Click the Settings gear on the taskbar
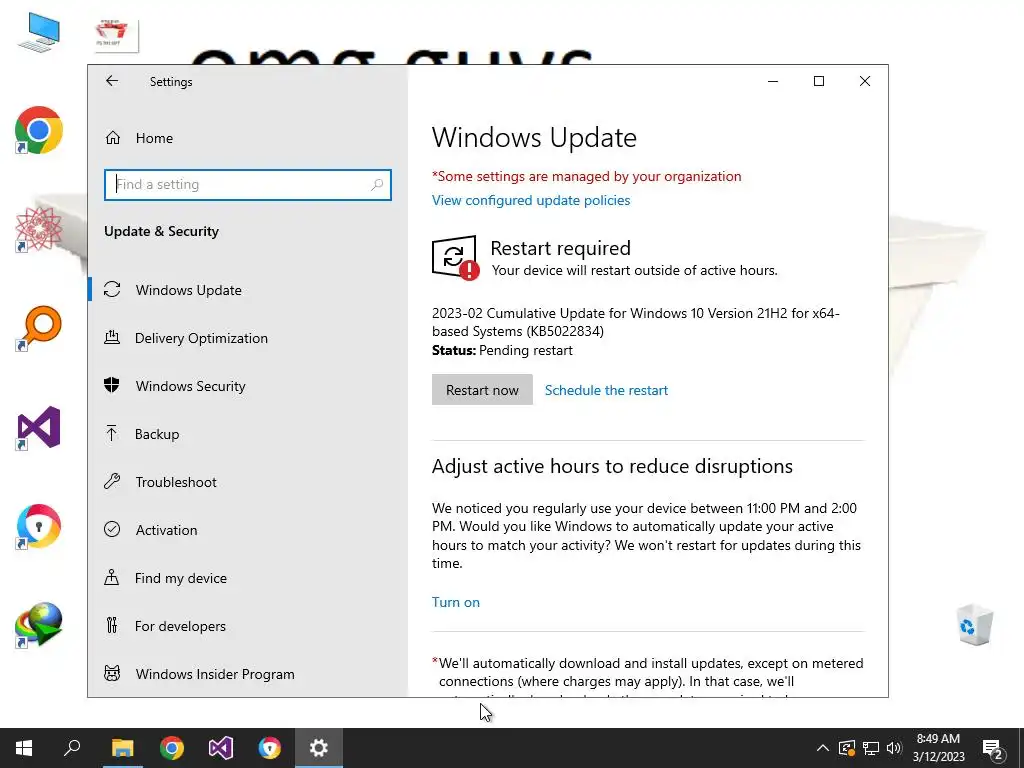Image resolution: width=1024 pixels, height=768 pixels. (319, 748)
